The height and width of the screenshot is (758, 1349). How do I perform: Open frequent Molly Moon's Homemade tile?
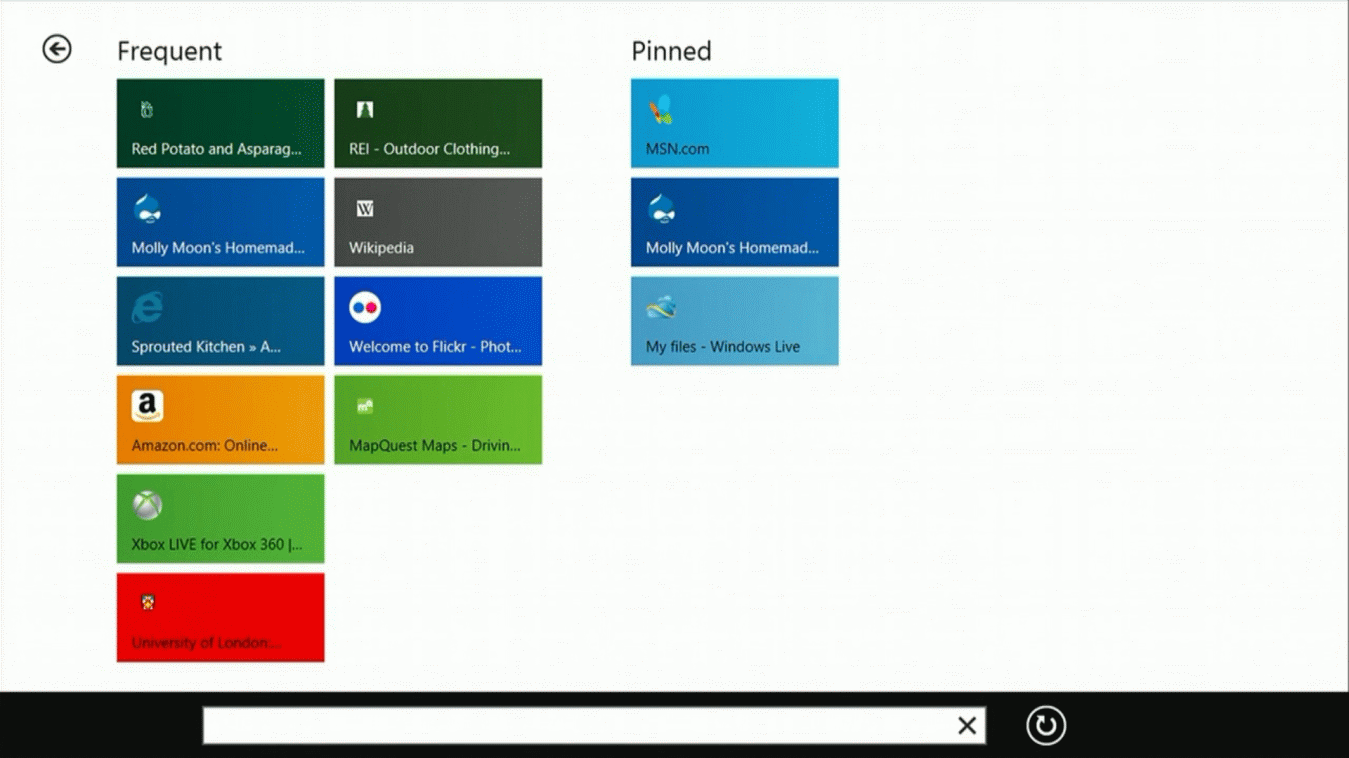pos(220,222)
